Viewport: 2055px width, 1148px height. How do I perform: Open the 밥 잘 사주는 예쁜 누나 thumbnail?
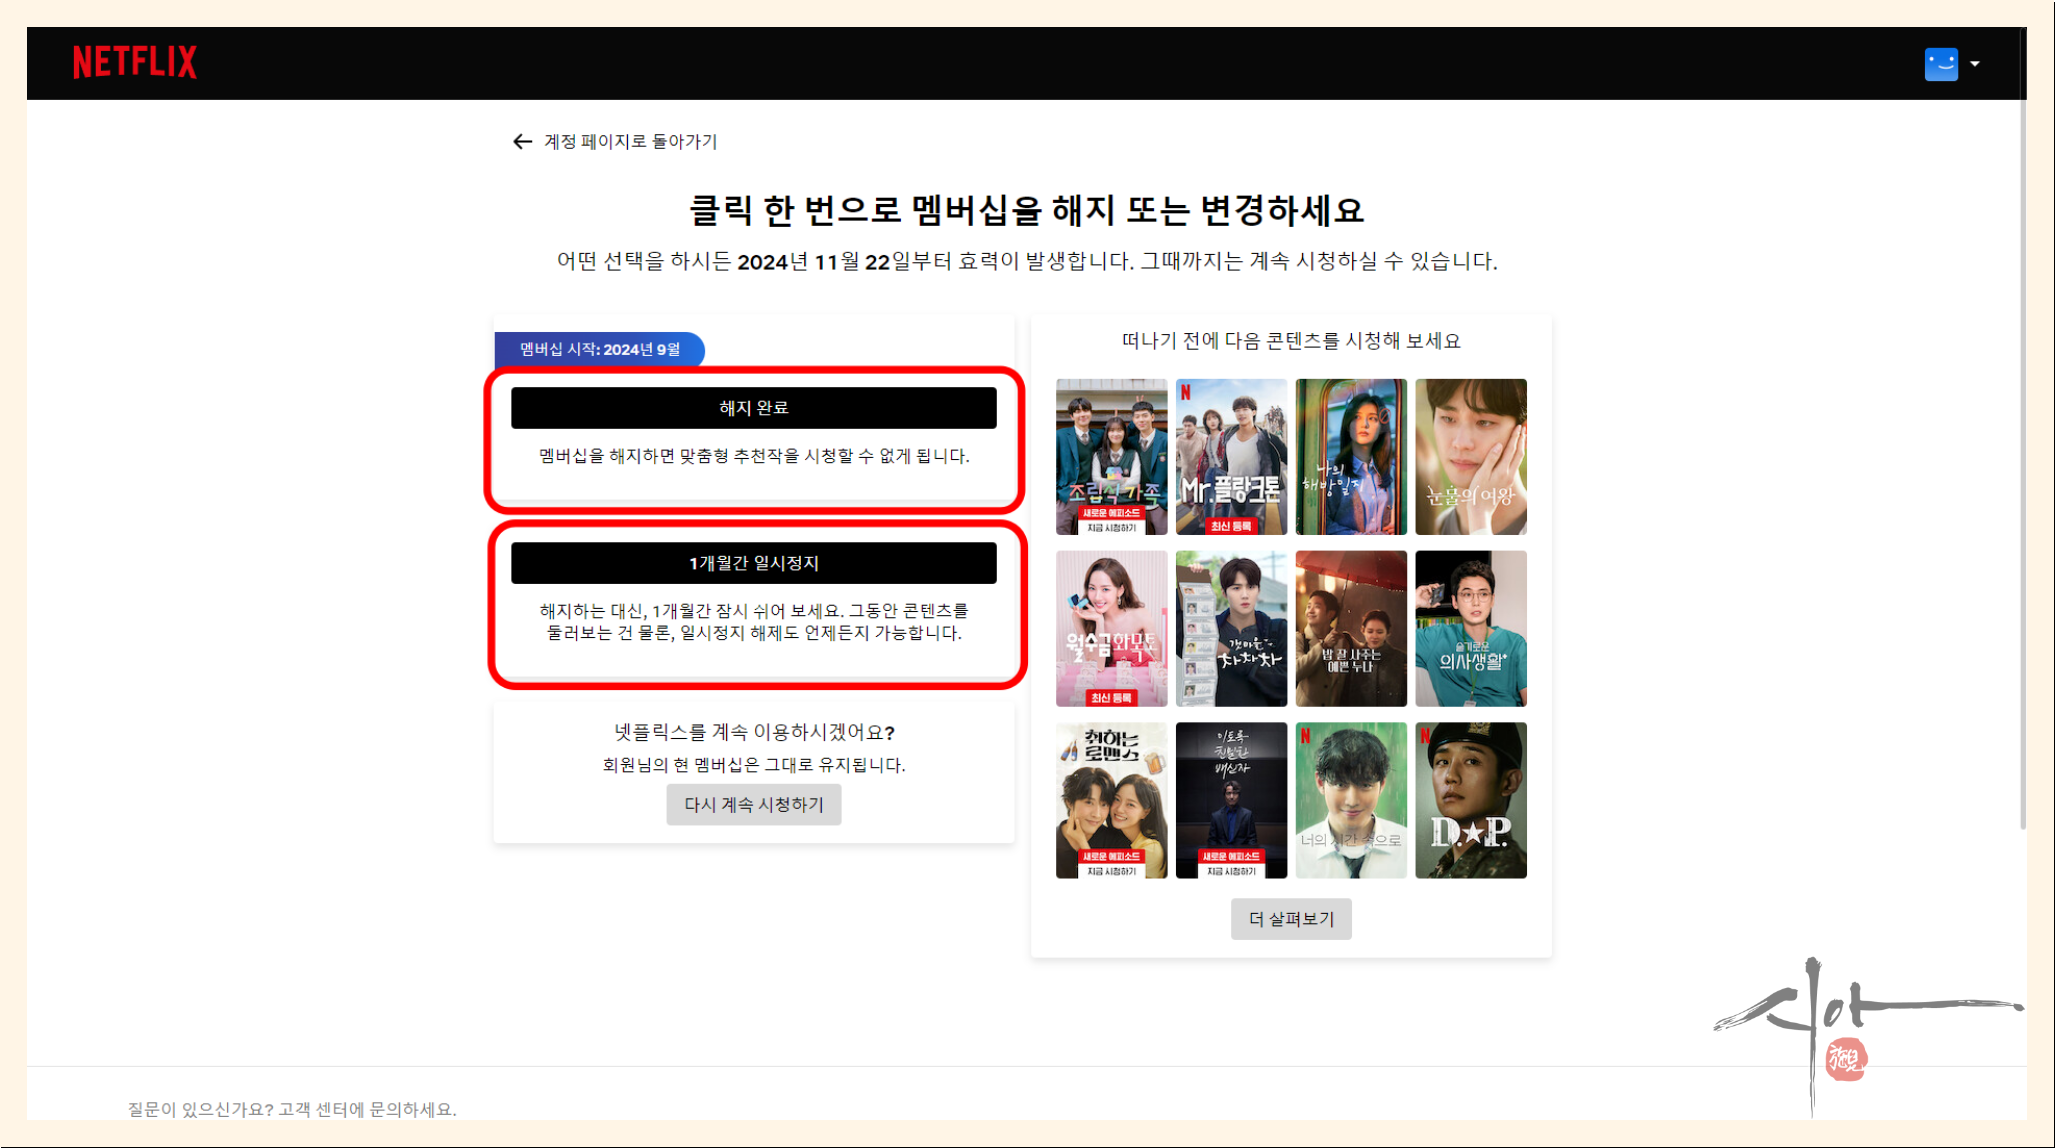(1350, 628)
